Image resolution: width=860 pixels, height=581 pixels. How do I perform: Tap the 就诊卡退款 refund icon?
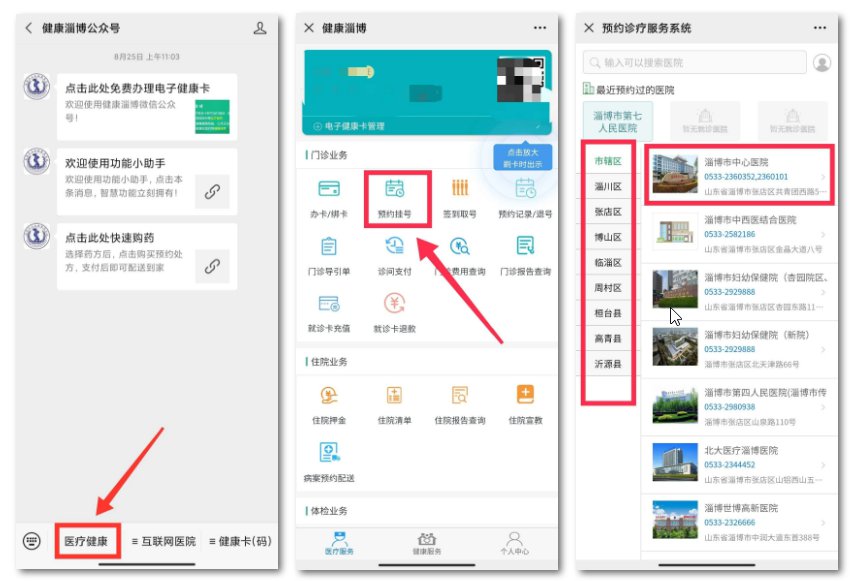pyautogui.click(x=394, y=303)
